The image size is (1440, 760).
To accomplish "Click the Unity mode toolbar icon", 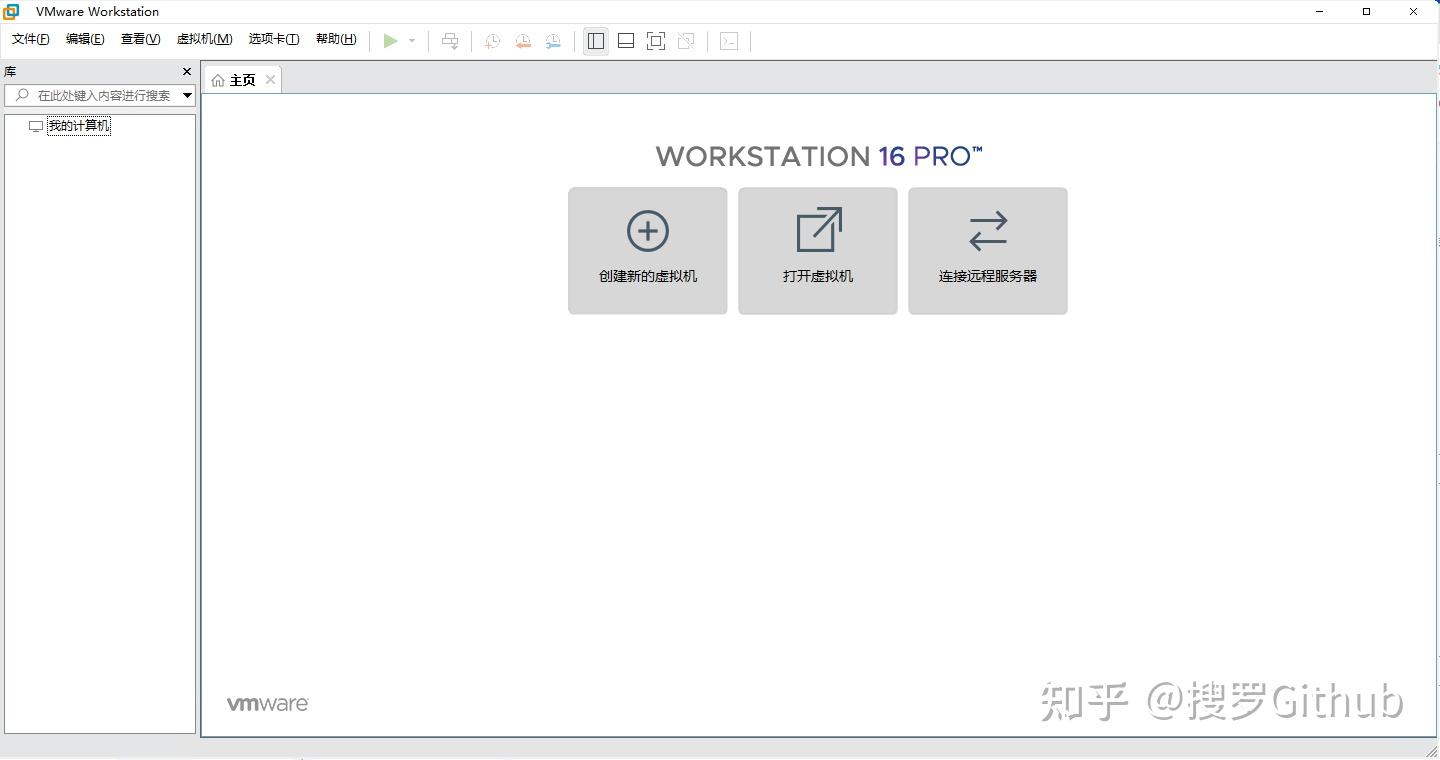I will (x=686, y=41).
